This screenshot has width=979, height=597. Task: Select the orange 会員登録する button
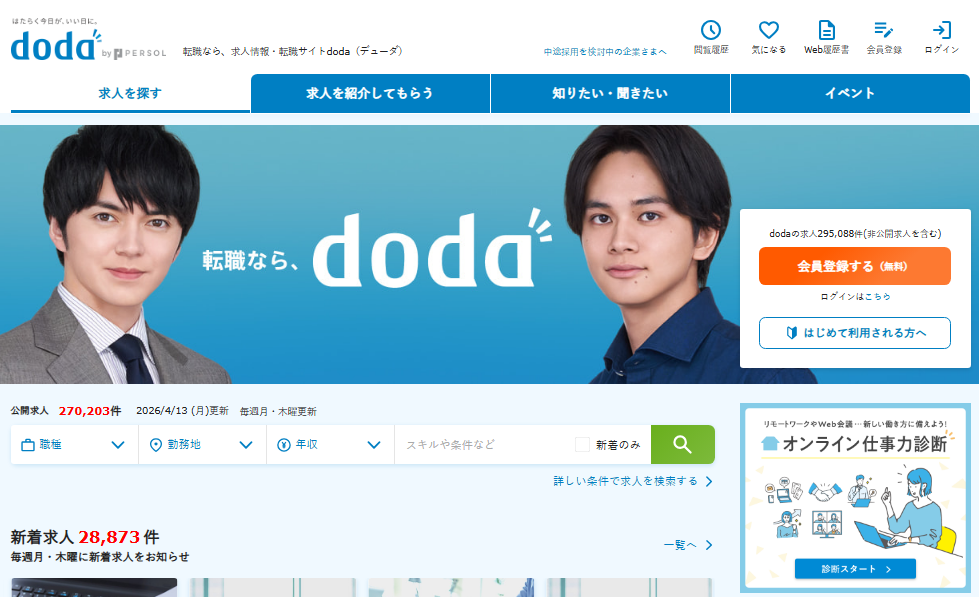[855, 266]
